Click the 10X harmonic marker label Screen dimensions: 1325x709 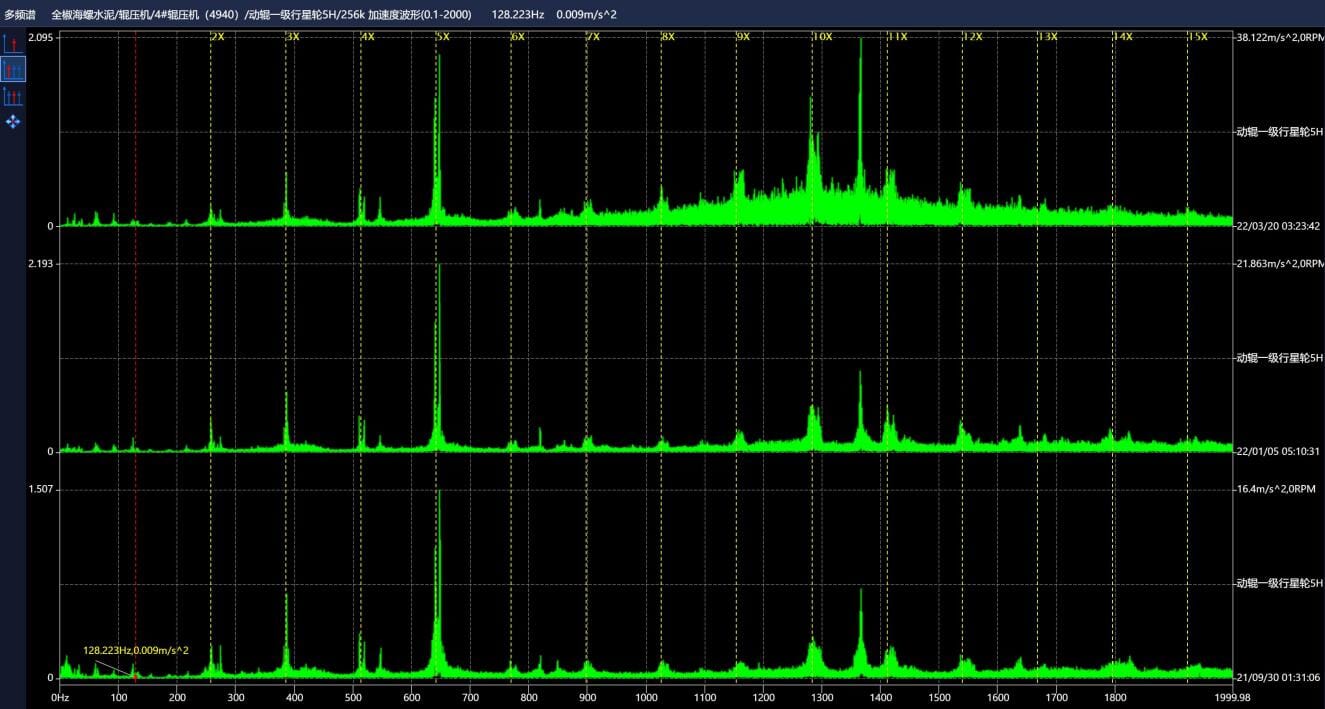pos(822,37)
